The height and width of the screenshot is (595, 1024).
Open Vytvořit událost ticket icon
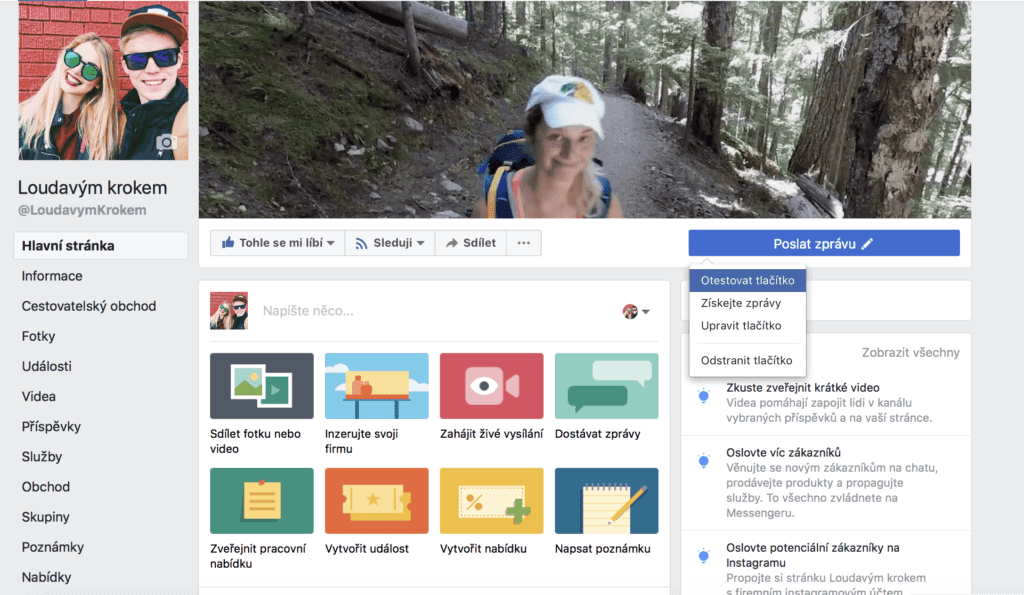[x=375, y=500]
